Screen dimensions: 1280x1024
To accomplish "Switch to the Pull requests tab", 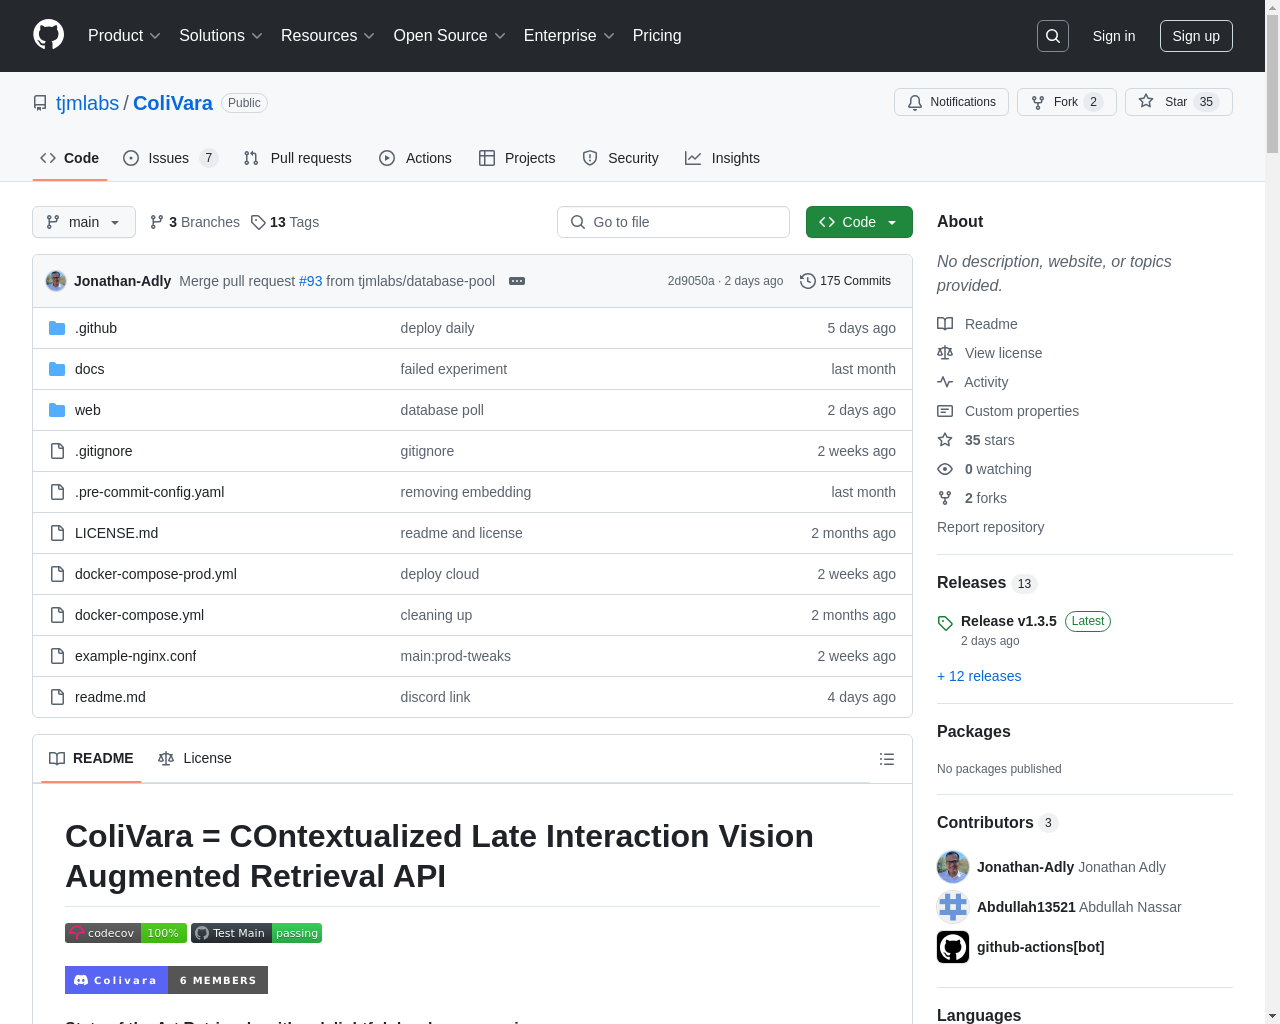I will click(x=298, y=158).
